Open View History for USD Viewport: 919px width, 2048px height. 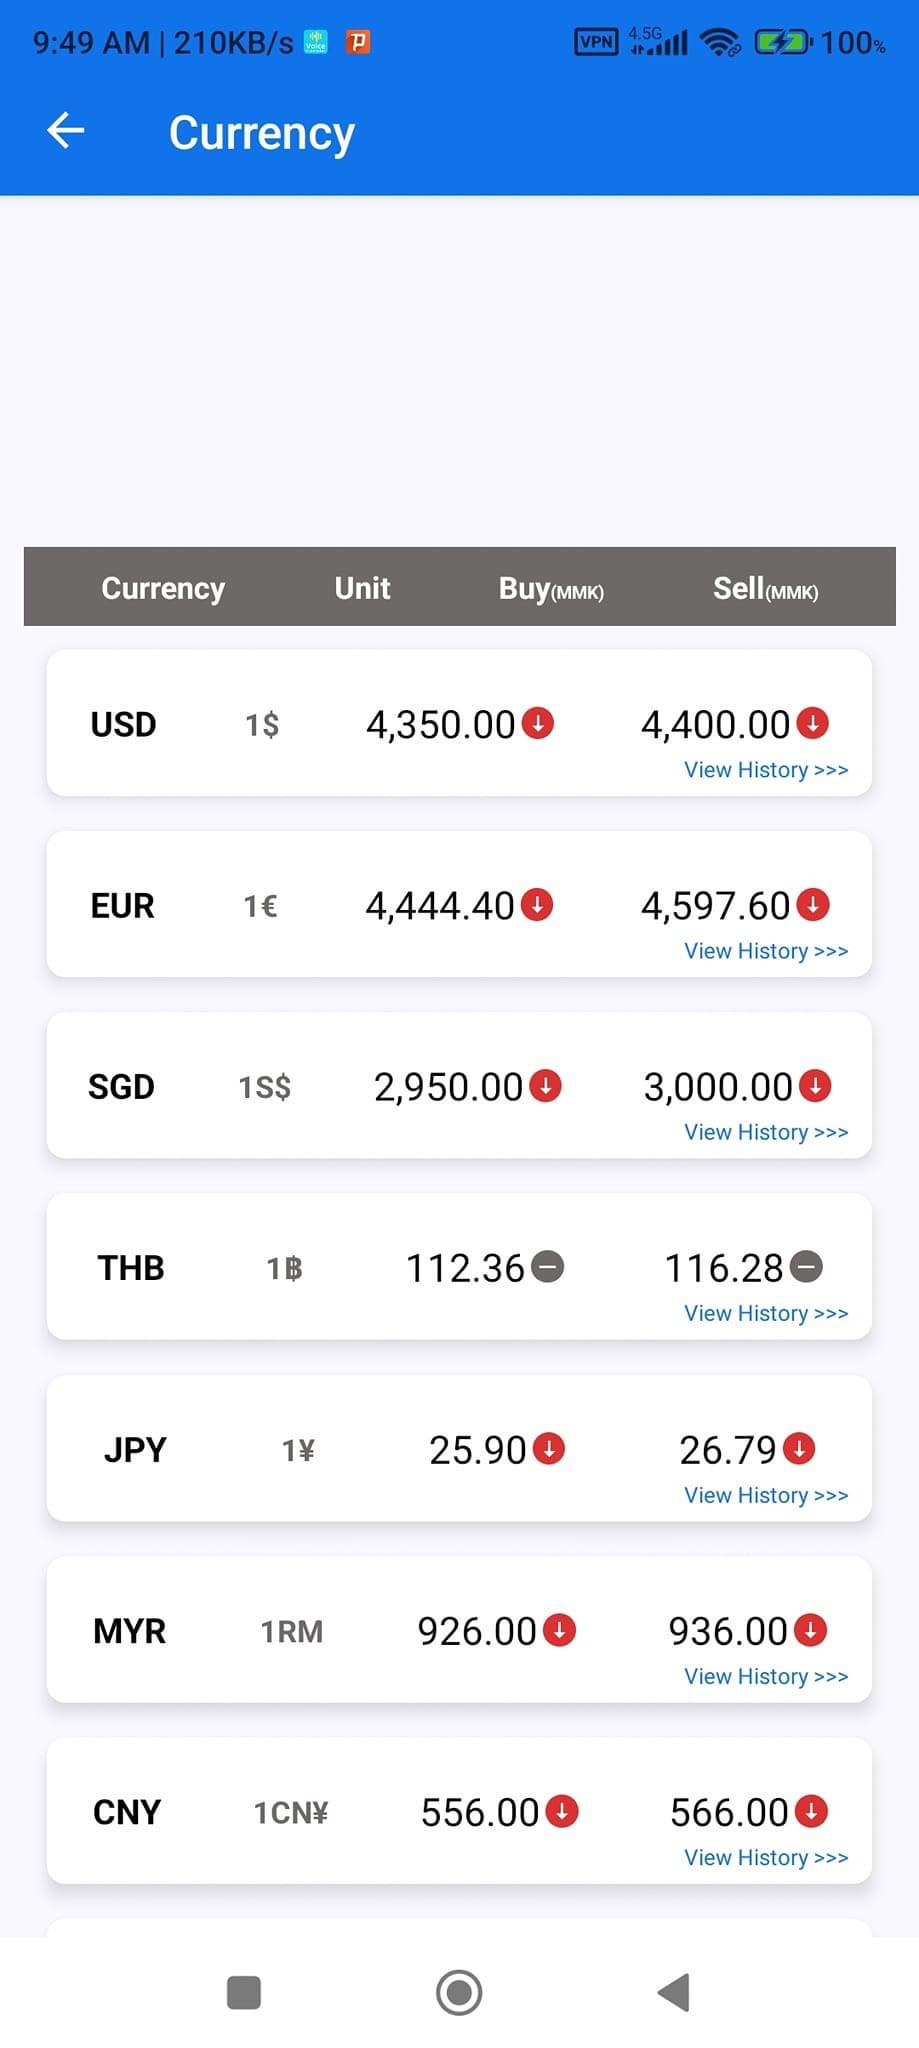[766, 770]
